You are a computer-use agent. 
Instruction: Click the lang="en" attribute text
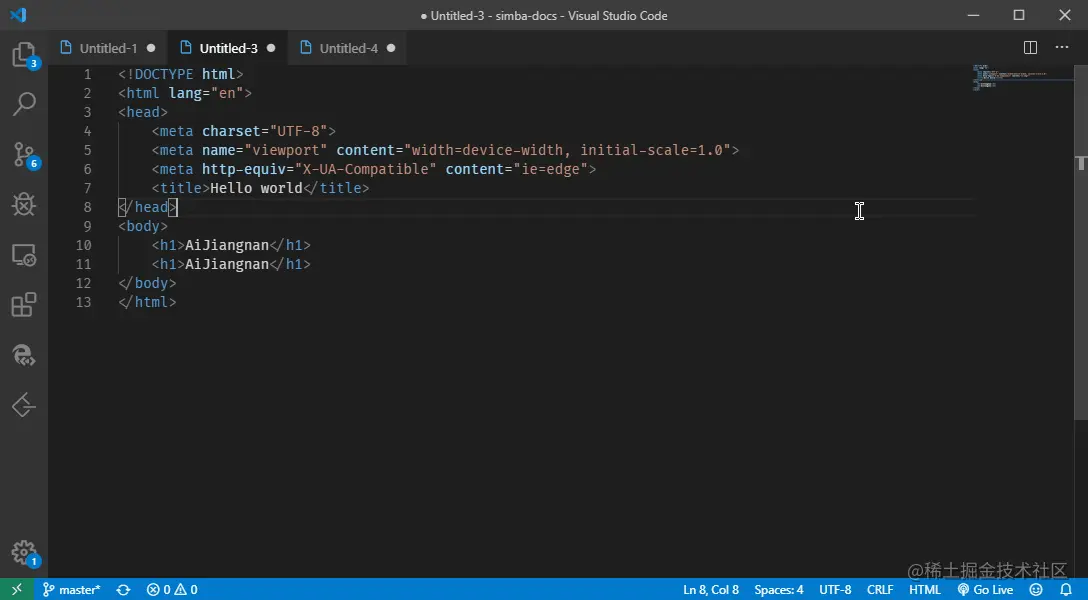point(206,93)
